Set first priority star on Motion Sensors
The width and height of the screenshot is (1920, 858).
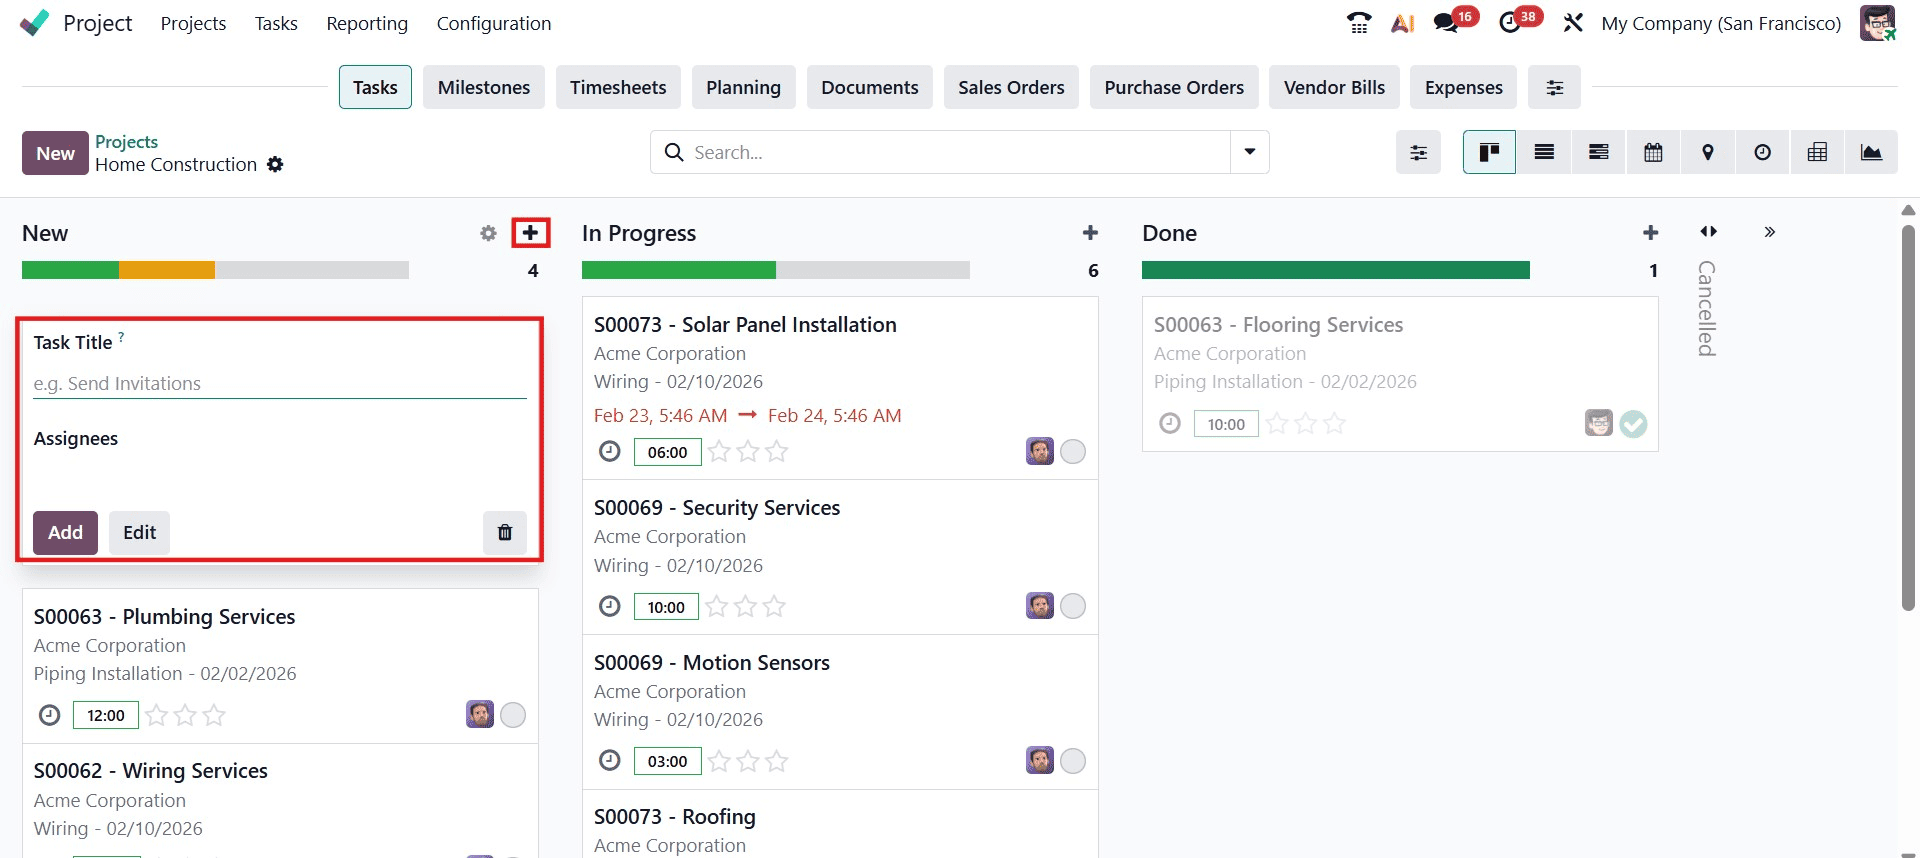click(x=719, y=761)
